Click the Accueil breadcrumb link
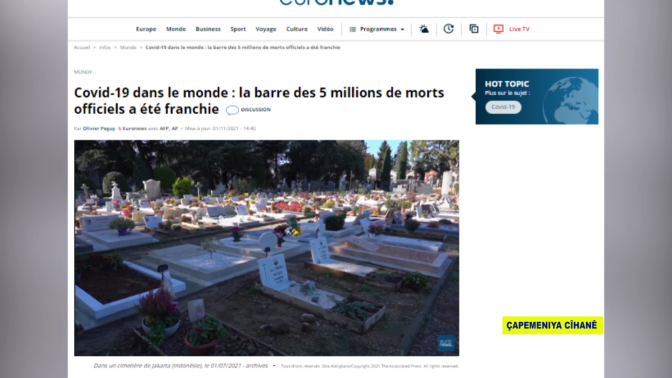Screen dimensions: 672x378 [82, 48]
